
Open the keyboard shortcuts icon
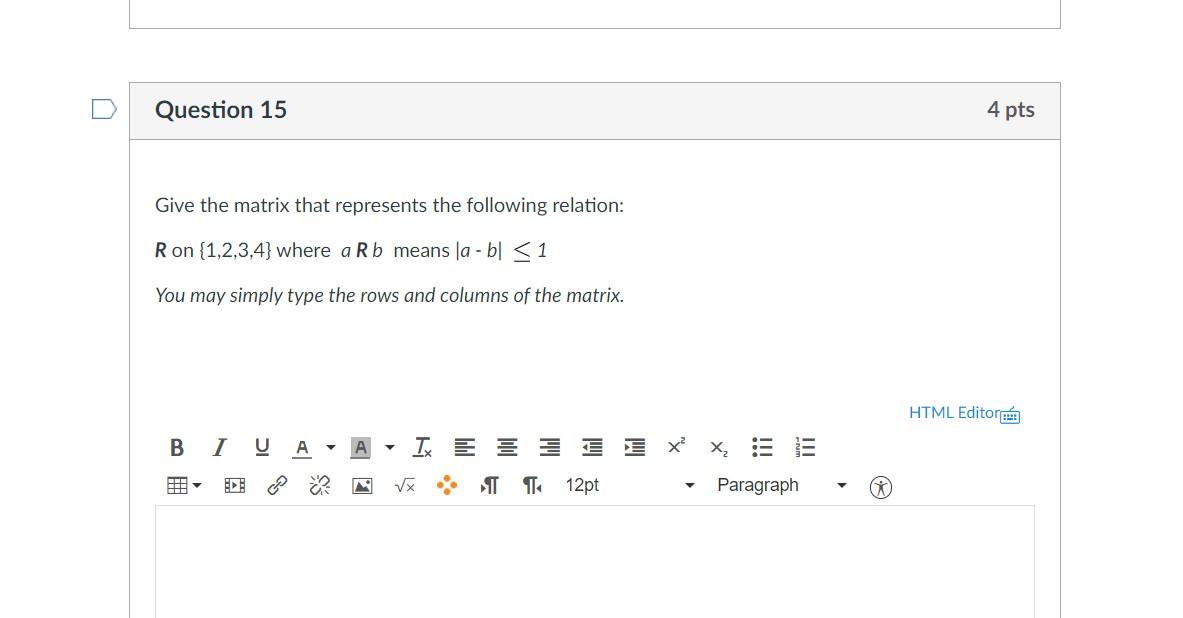(x=1010, y=415)
